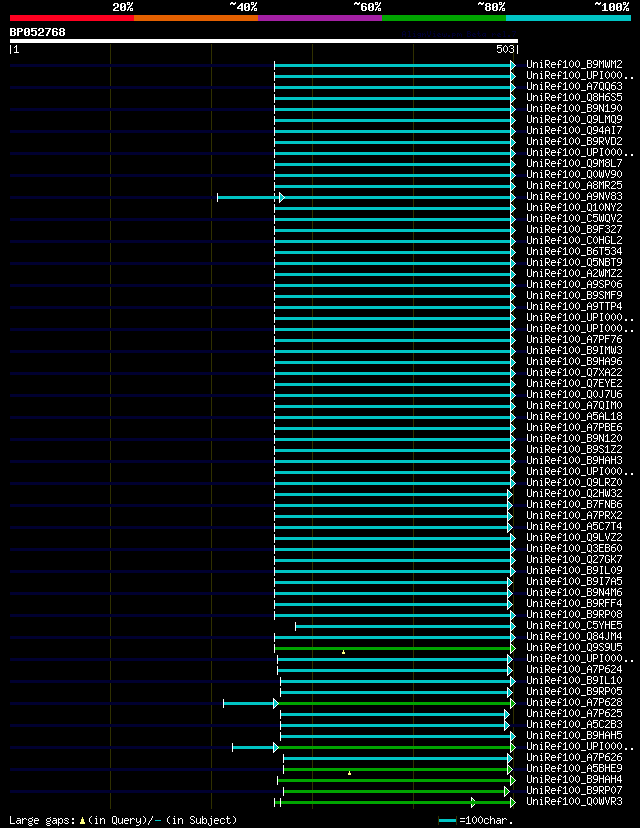The width and height of the screenshot is (640, 828).
Task: Open the UniRef100_A7QQ63 hit label
Action: pos(574,87)
